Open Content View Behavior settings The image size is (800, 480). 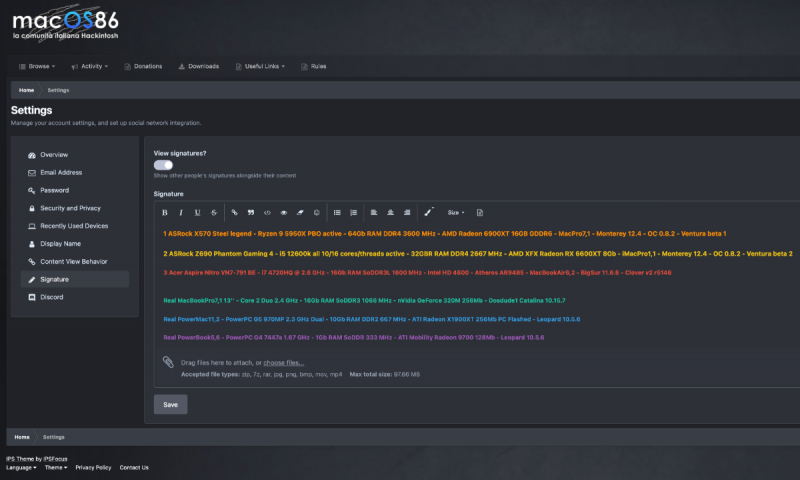pos(74,262)
